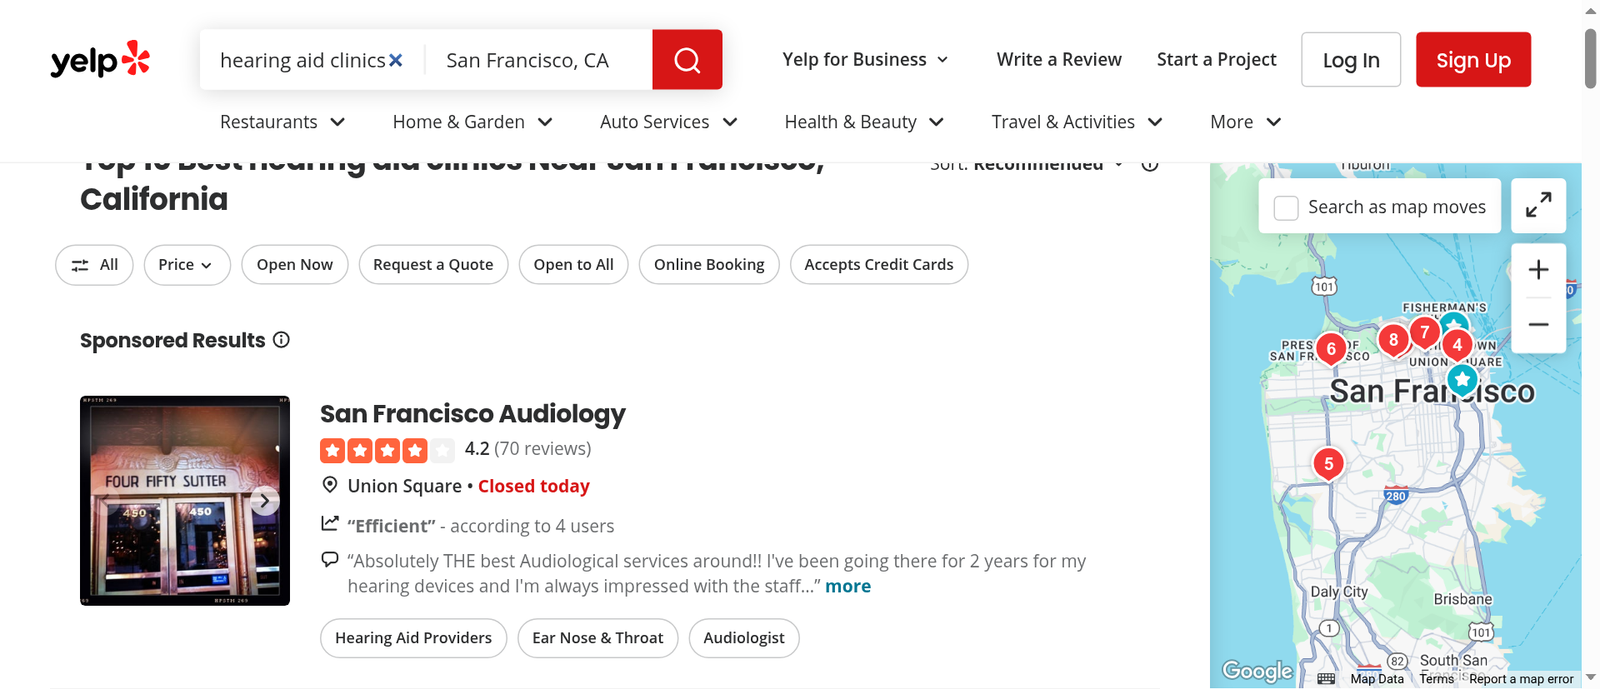Enable Search as map moves checkbox
Image resolution: width=1600 pixels, height=689 pixels.
click(1286, 207)
